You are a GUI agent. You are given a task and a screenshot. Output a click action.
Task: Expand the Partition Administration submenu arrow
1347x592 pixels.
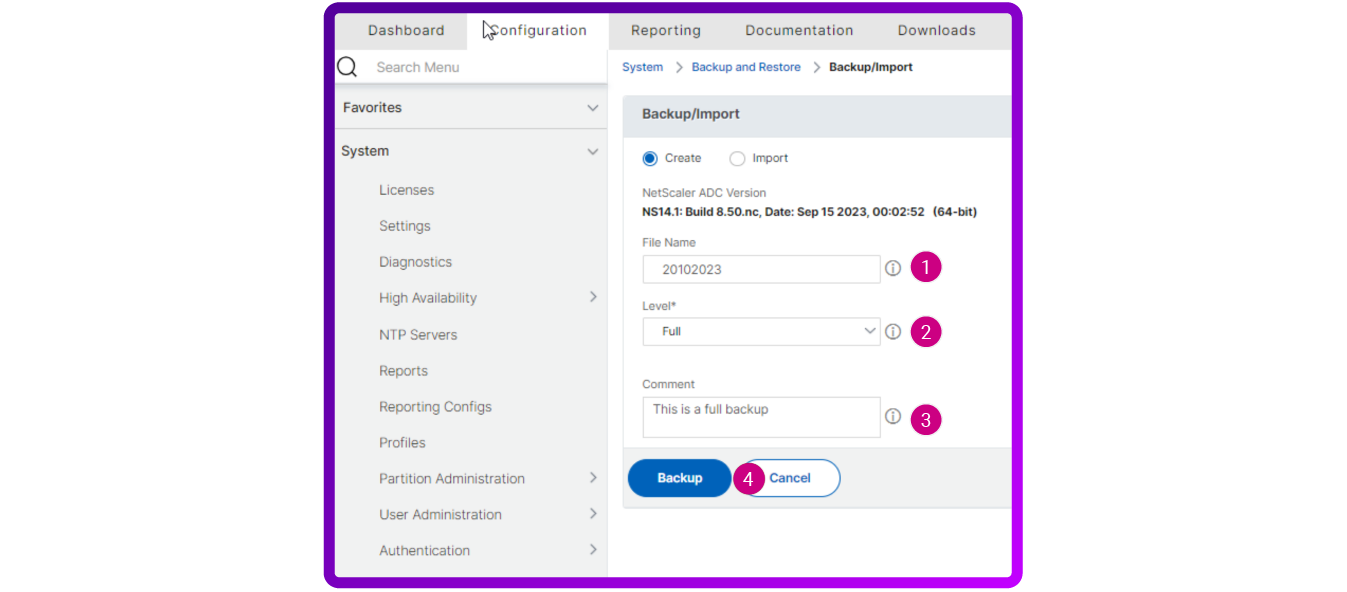pos(593,478)
